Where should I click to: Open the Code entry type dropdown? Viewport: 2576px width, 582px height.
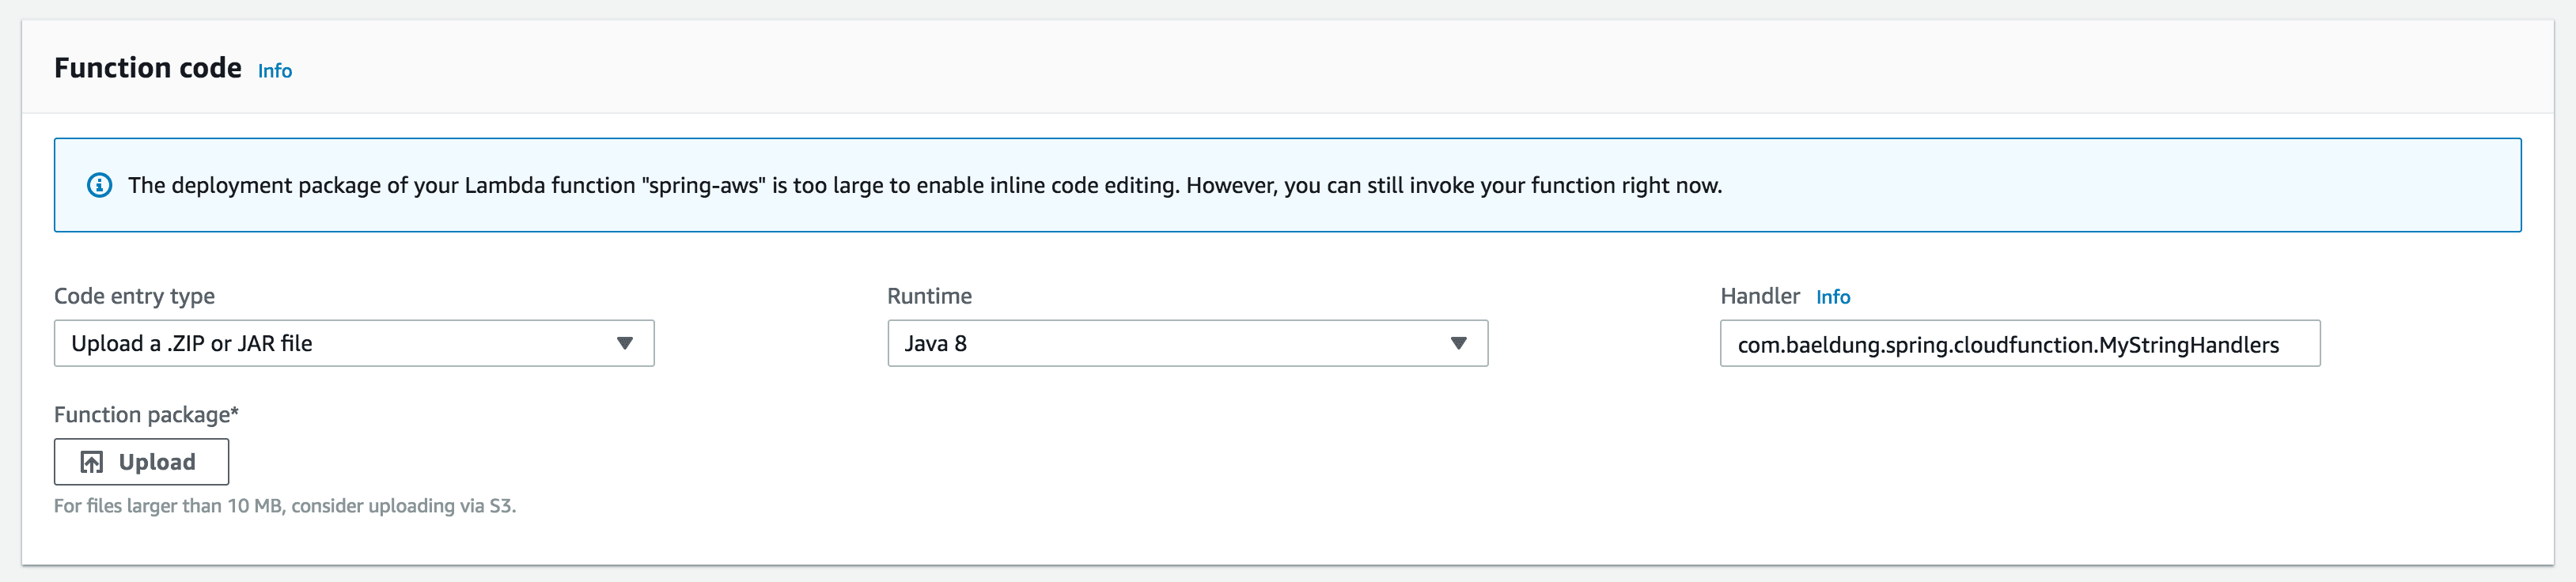353,344
